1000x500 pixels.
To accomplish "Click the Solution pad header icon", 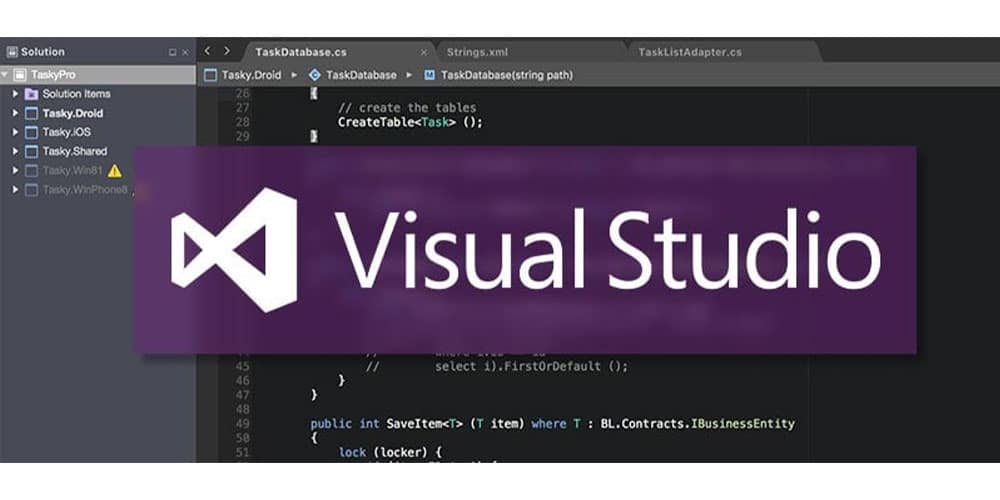I will click(11, 52).
